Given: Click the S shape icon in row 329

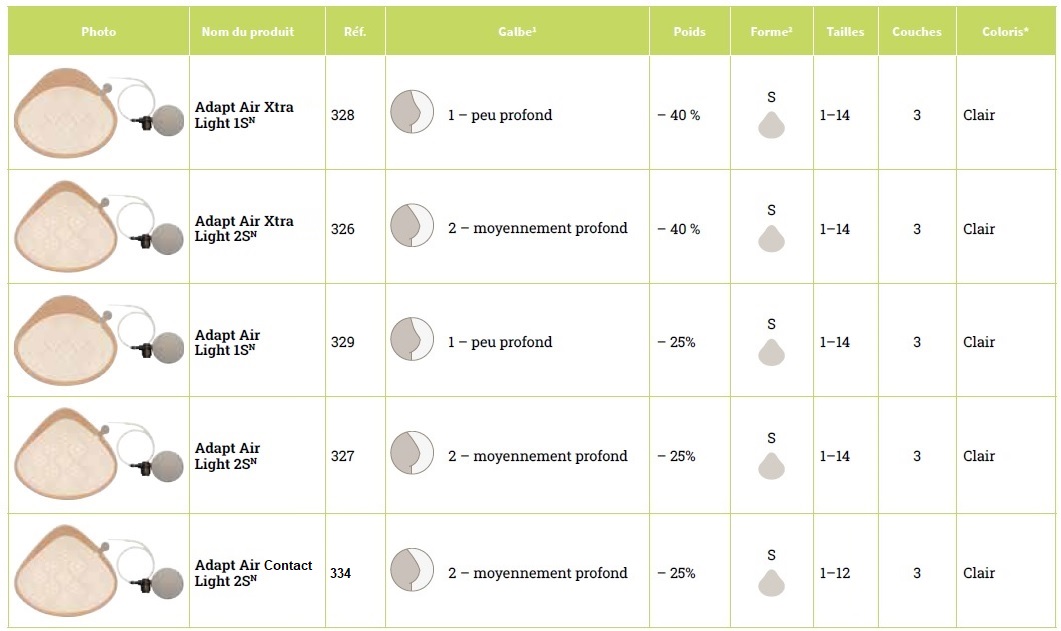Looking at the screenshot, I should [x=771, y=352].
